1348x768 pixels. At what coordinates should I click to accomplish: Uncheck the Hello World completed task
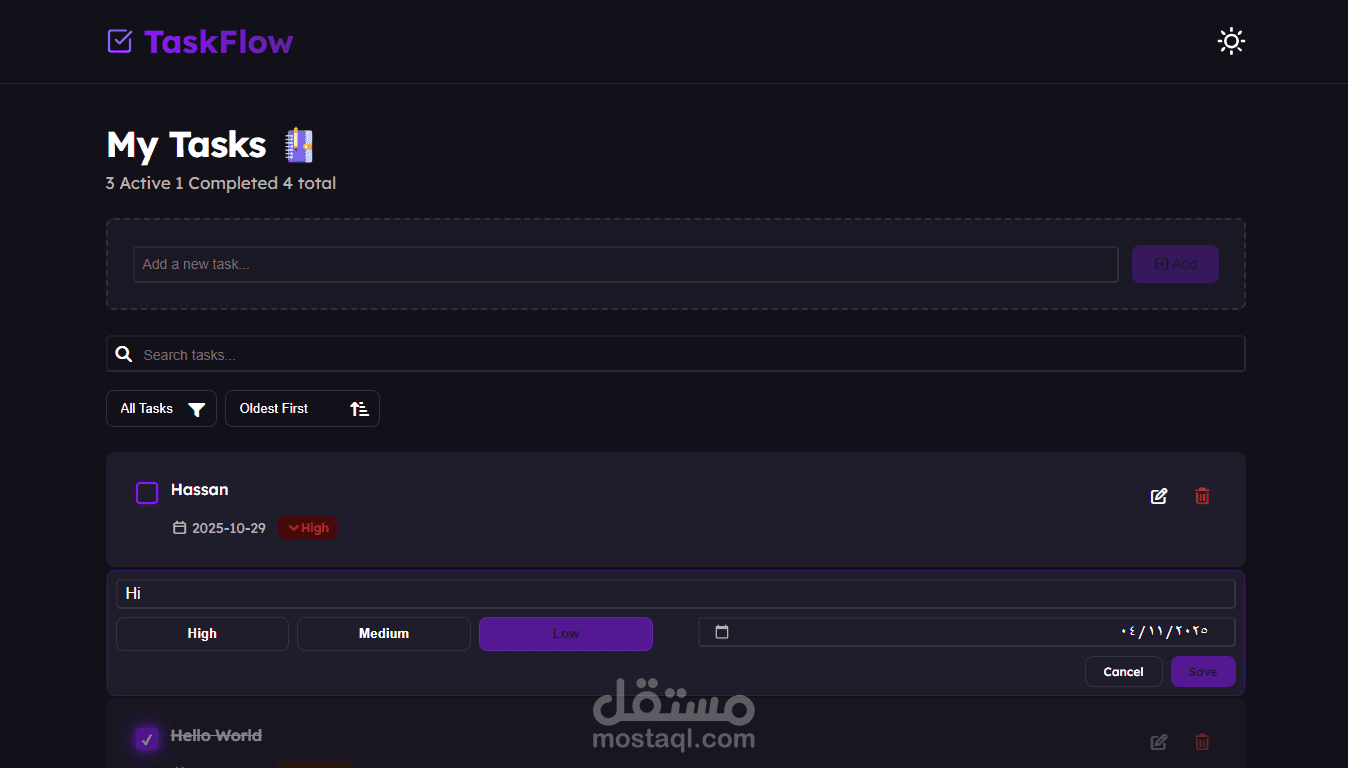147,739
